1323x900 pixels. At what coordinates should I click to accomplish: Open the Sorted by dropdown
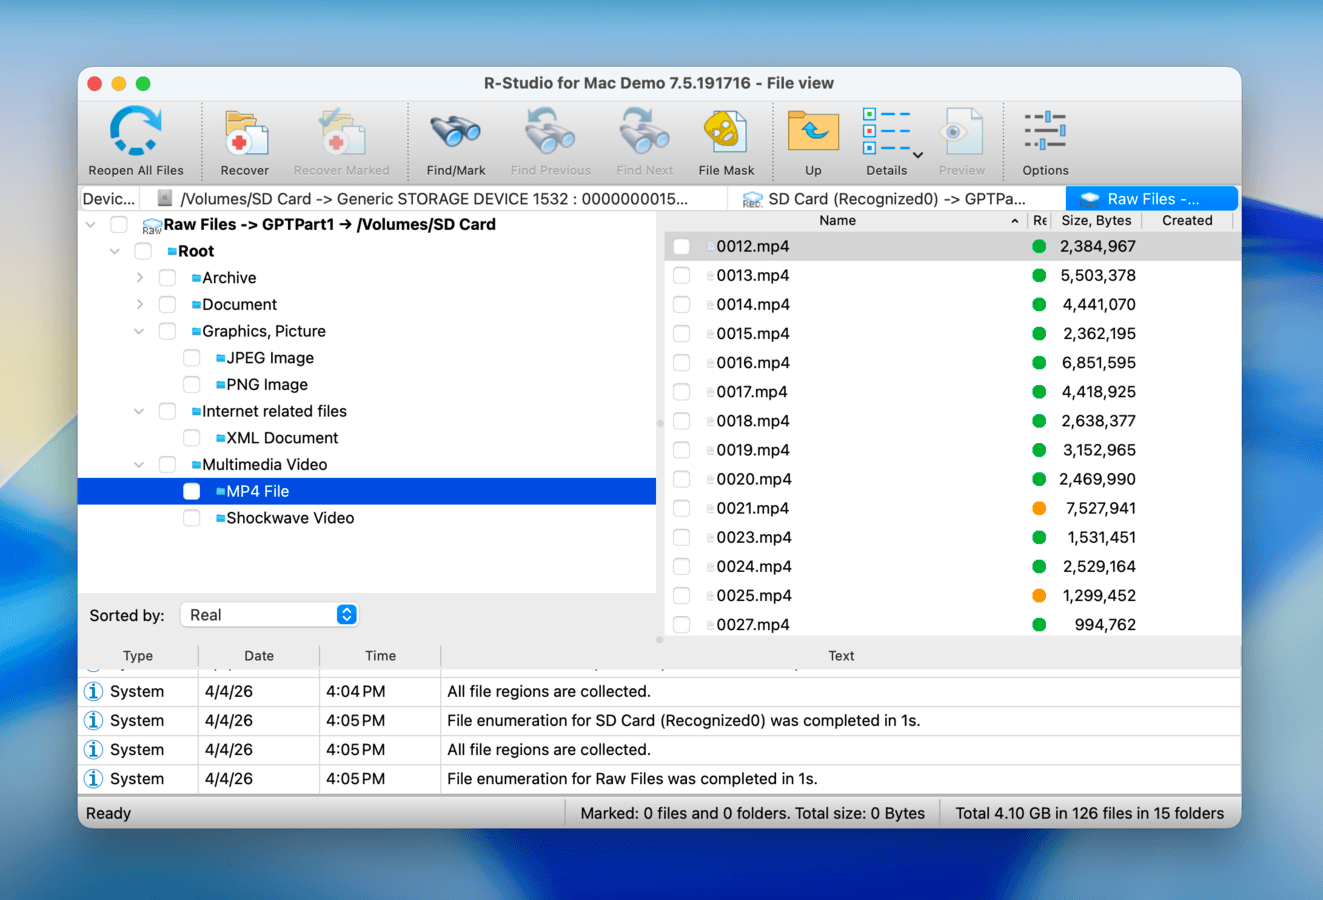coord(268,615)
